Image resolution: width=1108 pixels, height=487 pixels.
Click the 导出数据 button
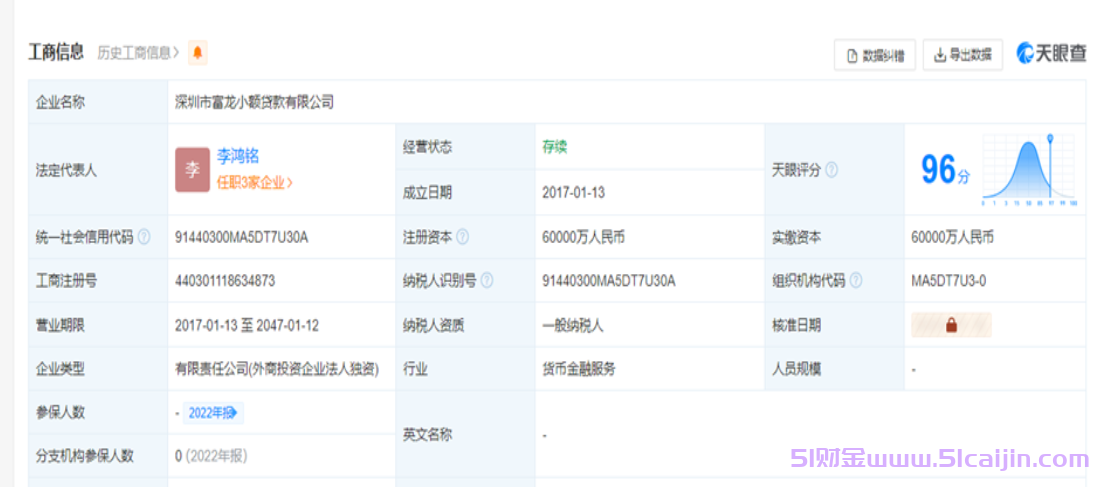(962, 55)
